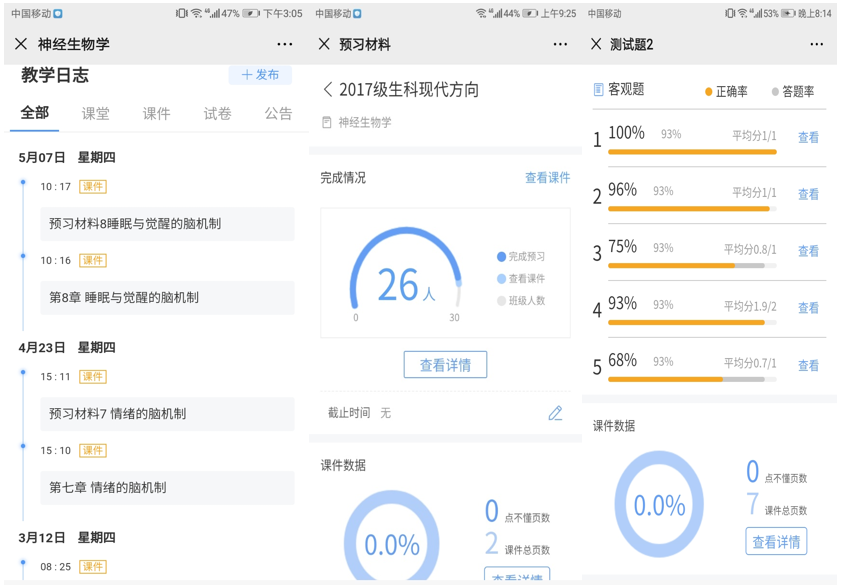Image resolution: width=848 pixels, height=585 pixels.
Task: Open more options in 预习材料 header
Action: 560,44
